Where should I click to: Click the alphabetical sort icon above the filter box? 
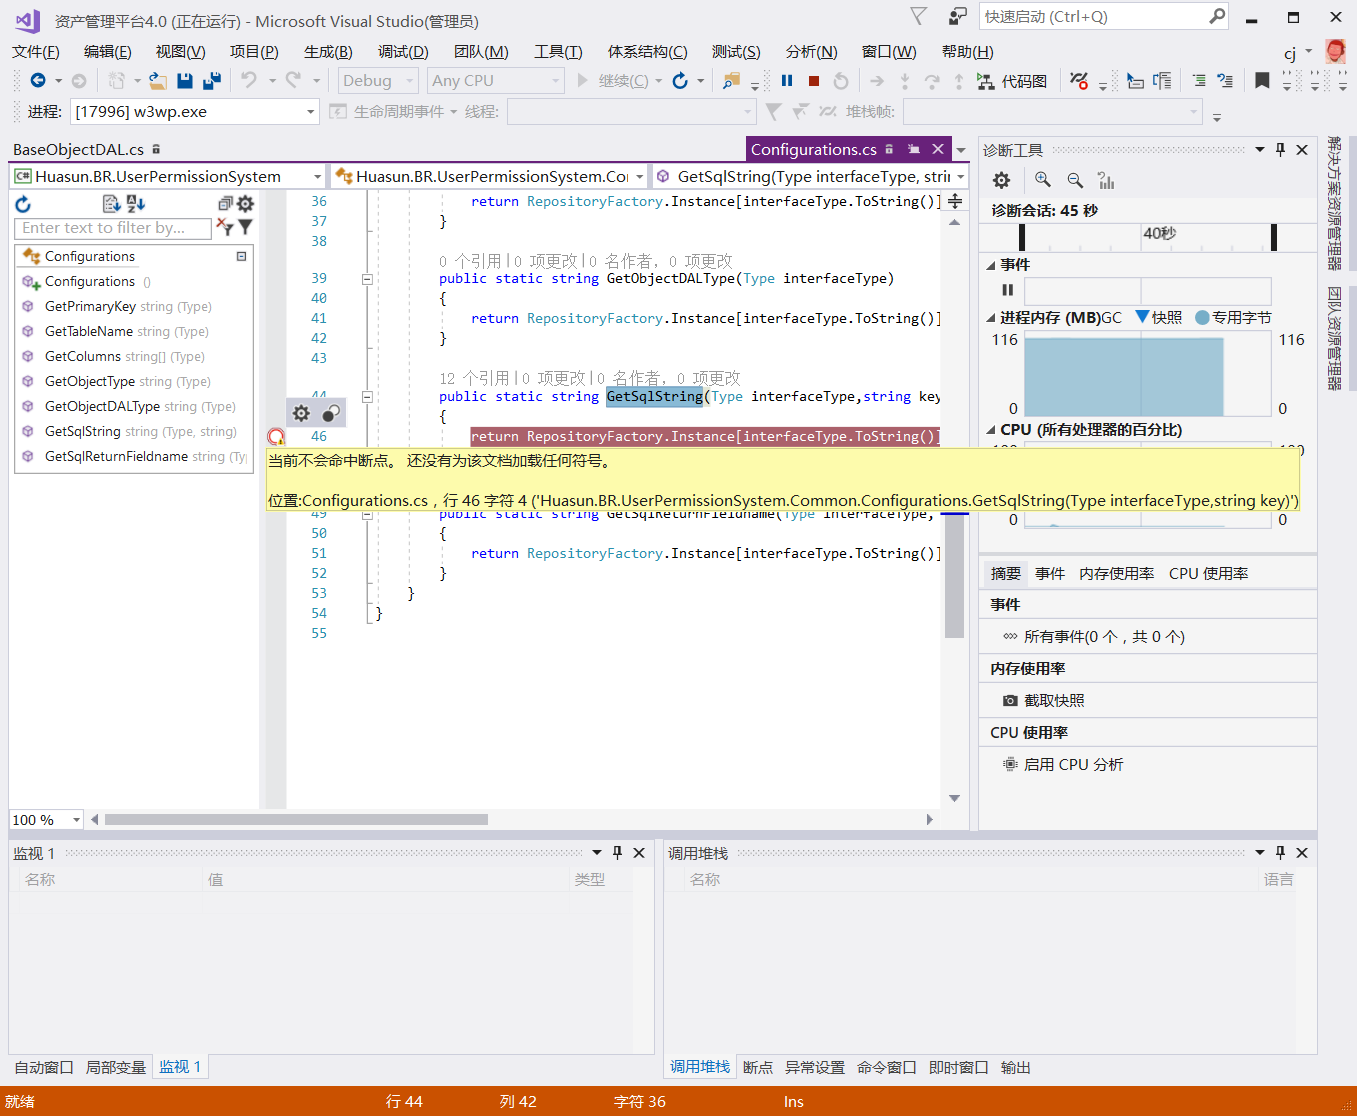click(135, 204)
